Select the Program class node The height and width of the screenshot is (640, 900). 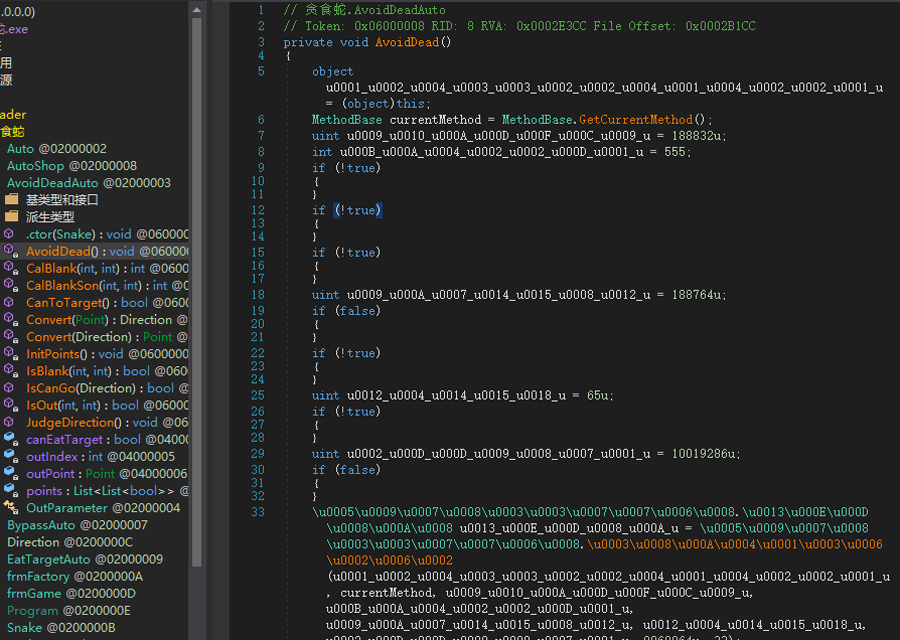click(x=69, y=611)
